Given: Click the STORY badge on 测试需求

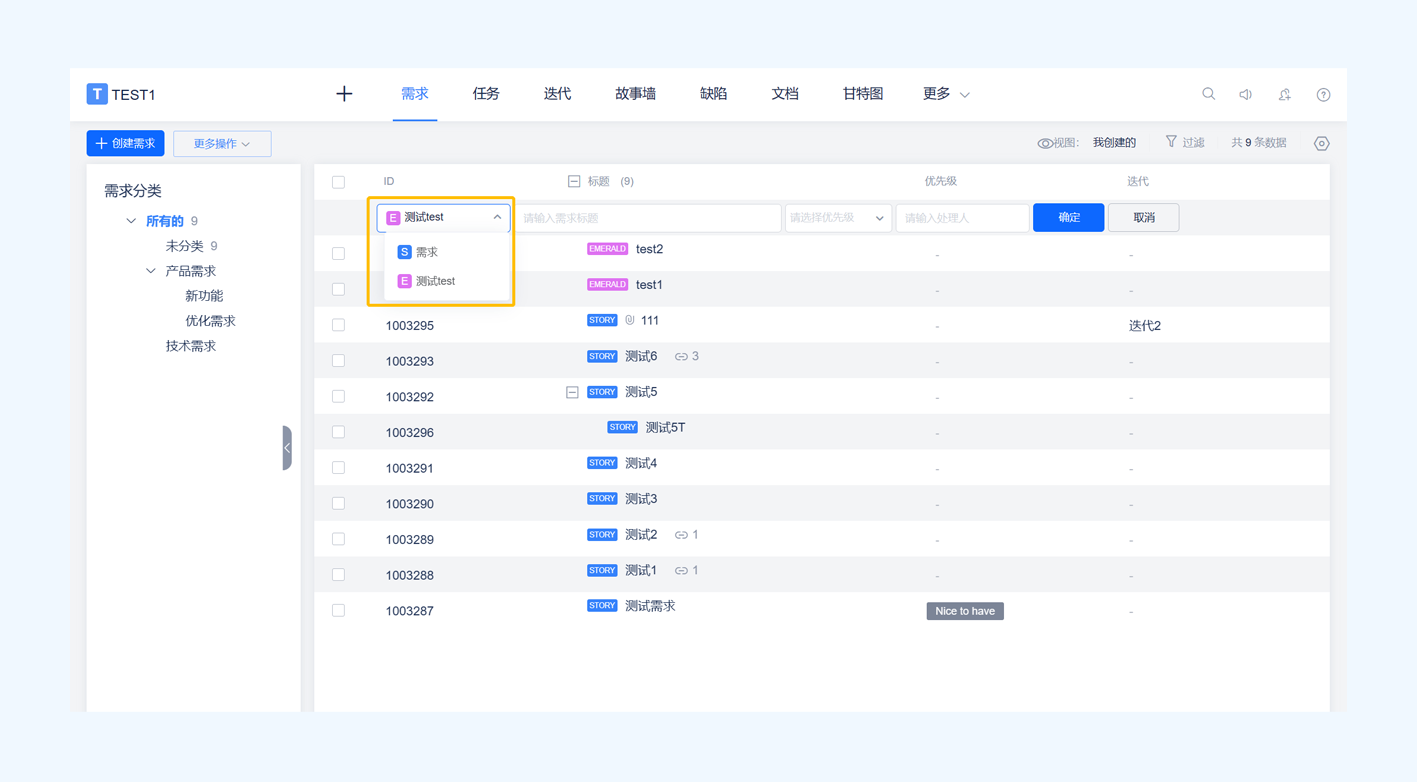Looking at the screenshot, I should tap(602, 606).
